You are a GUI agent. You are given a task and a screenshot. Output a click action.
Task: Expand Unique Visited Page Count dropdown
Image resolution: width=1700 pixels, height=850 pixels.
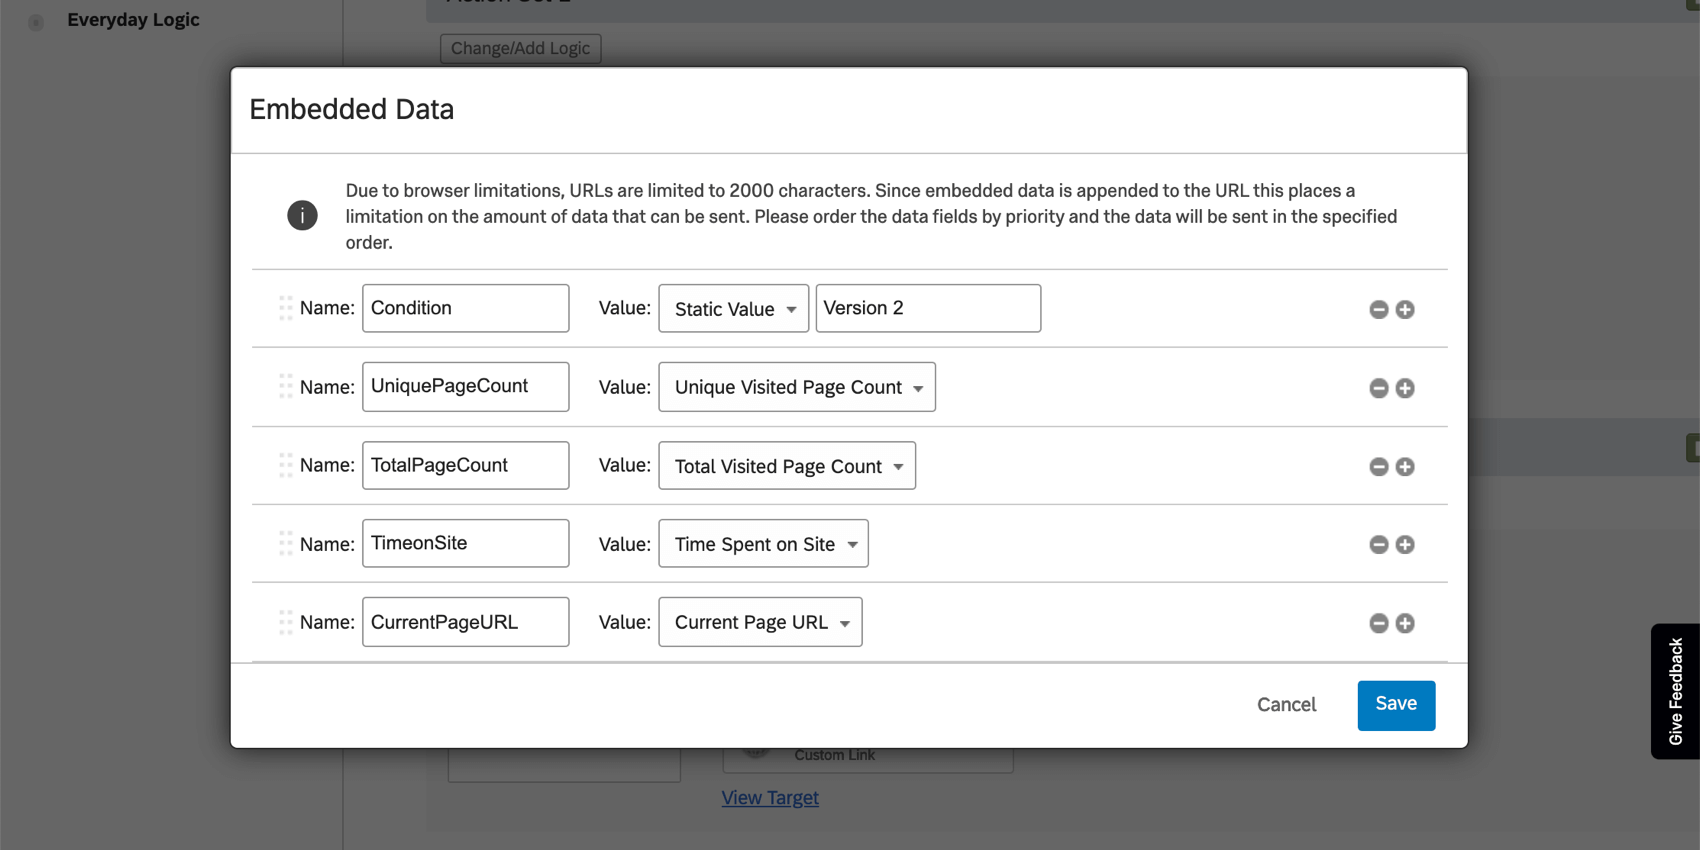(796, 387)
